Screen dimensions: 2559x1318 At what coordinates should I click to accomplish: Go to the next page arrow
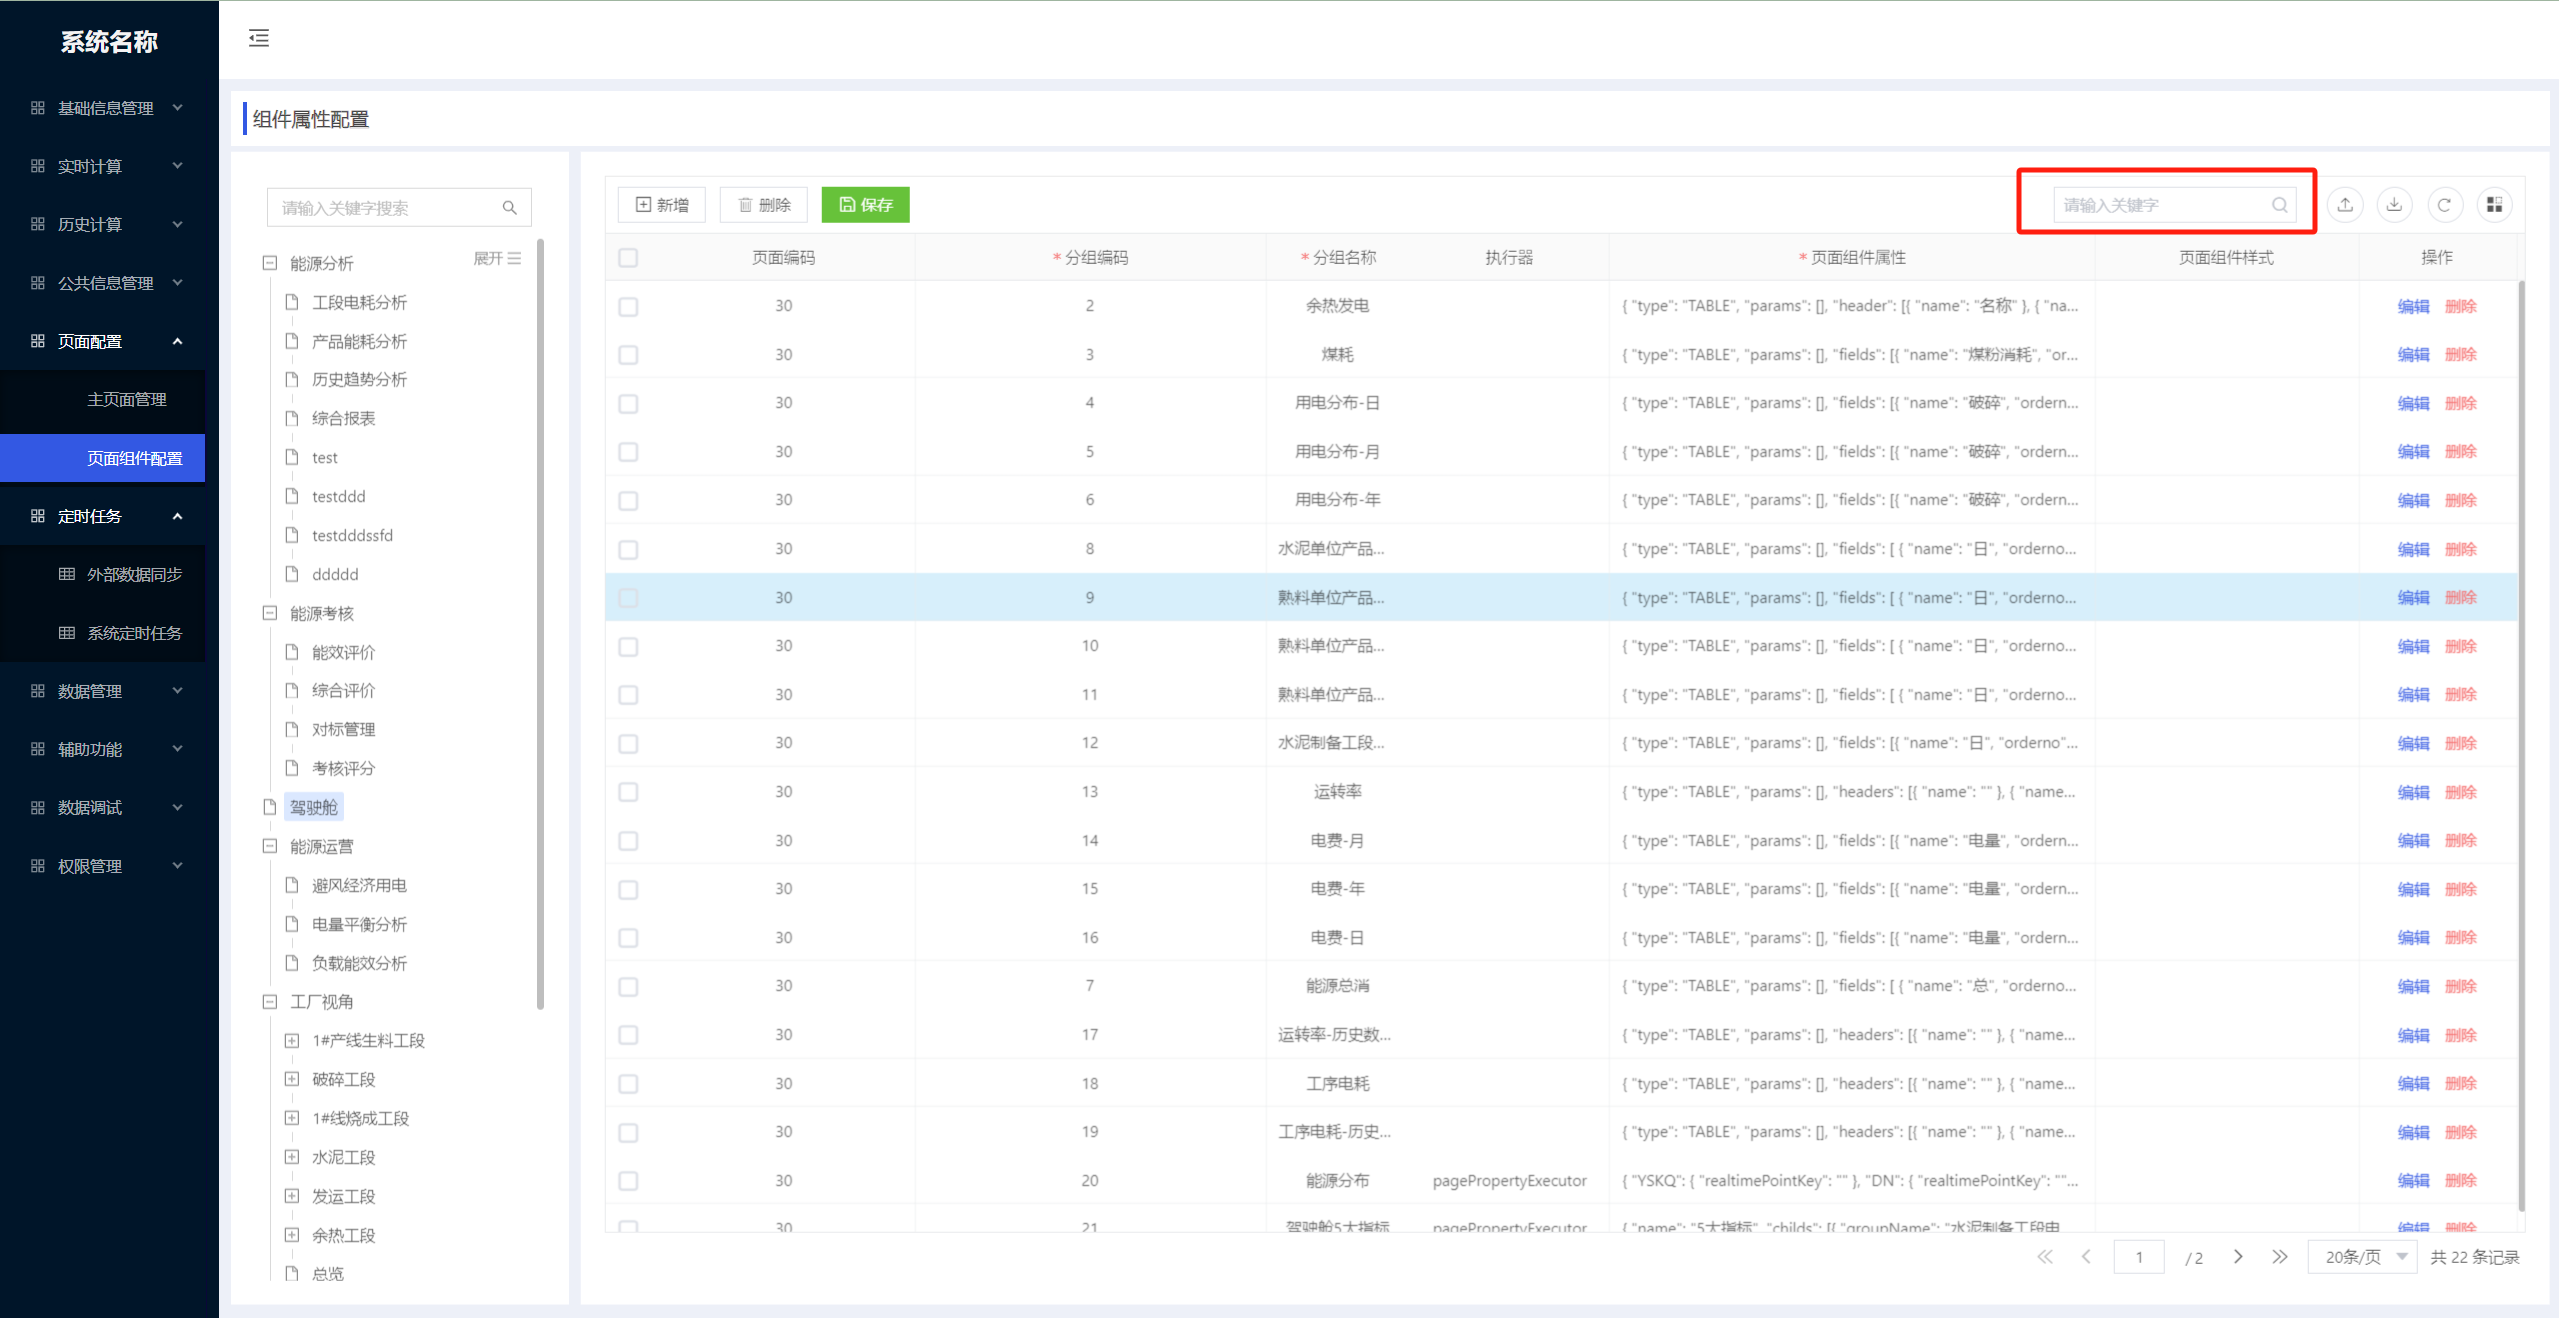point(2238,1257)
